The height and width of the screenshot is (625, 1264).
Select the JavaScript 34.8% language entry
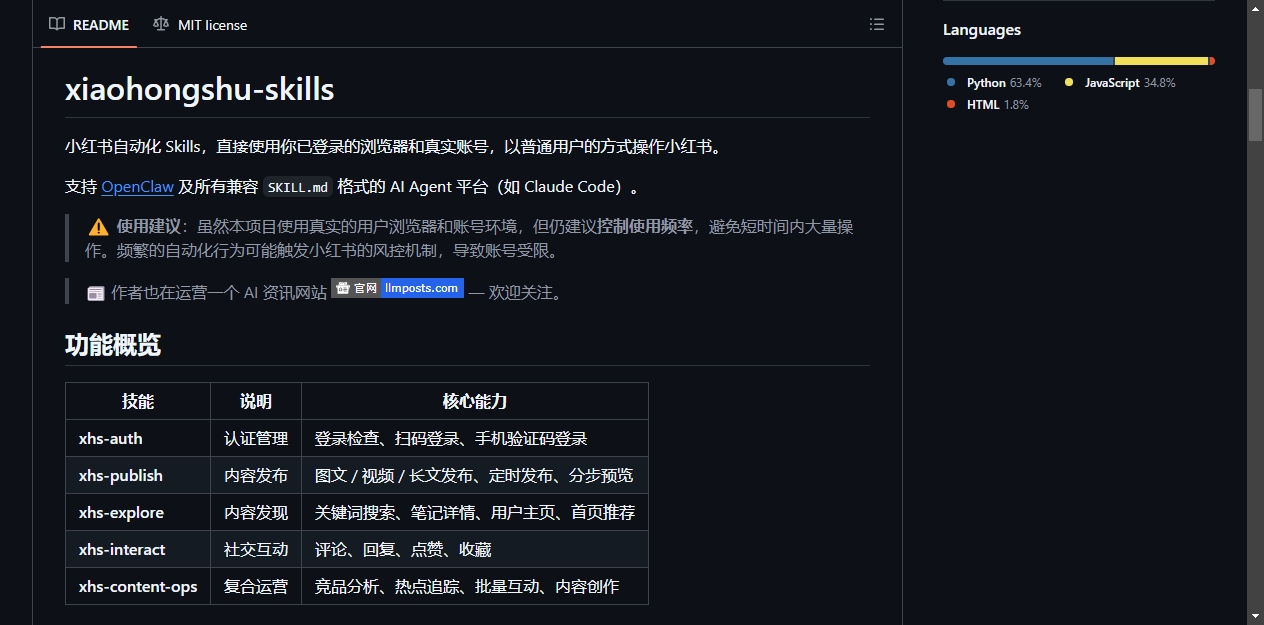click(1120, 83)
